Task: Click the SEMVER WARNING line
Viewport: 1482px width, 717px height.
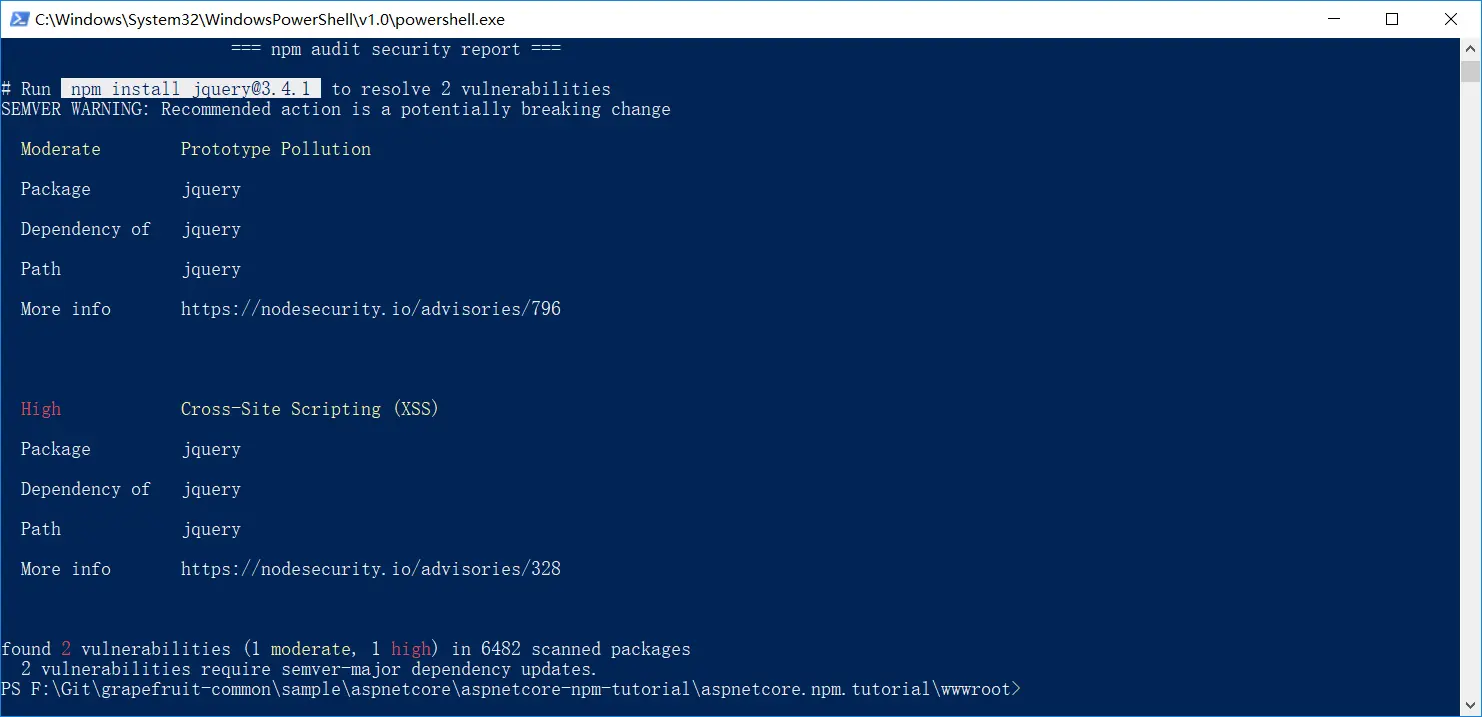Action: coord(336,109)
